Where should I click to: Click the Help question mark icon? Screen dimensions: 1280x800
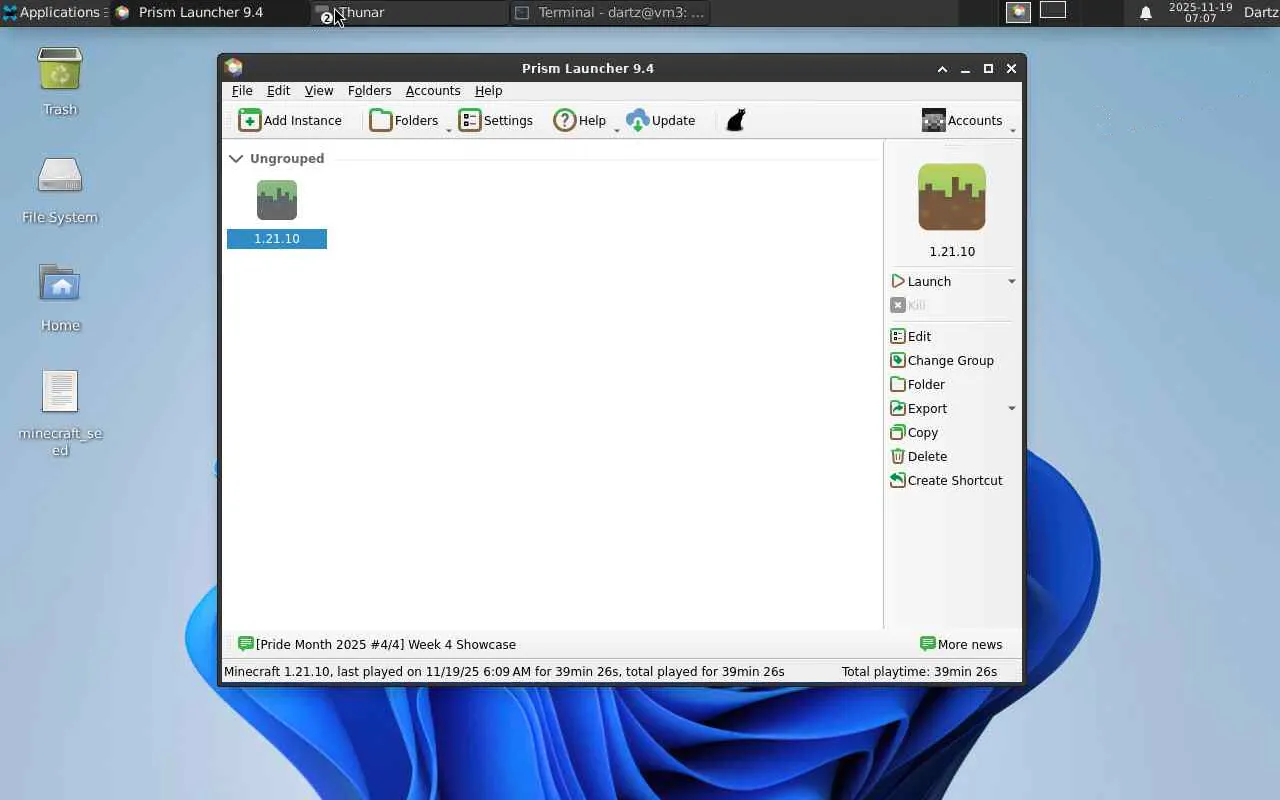point(565,121)
